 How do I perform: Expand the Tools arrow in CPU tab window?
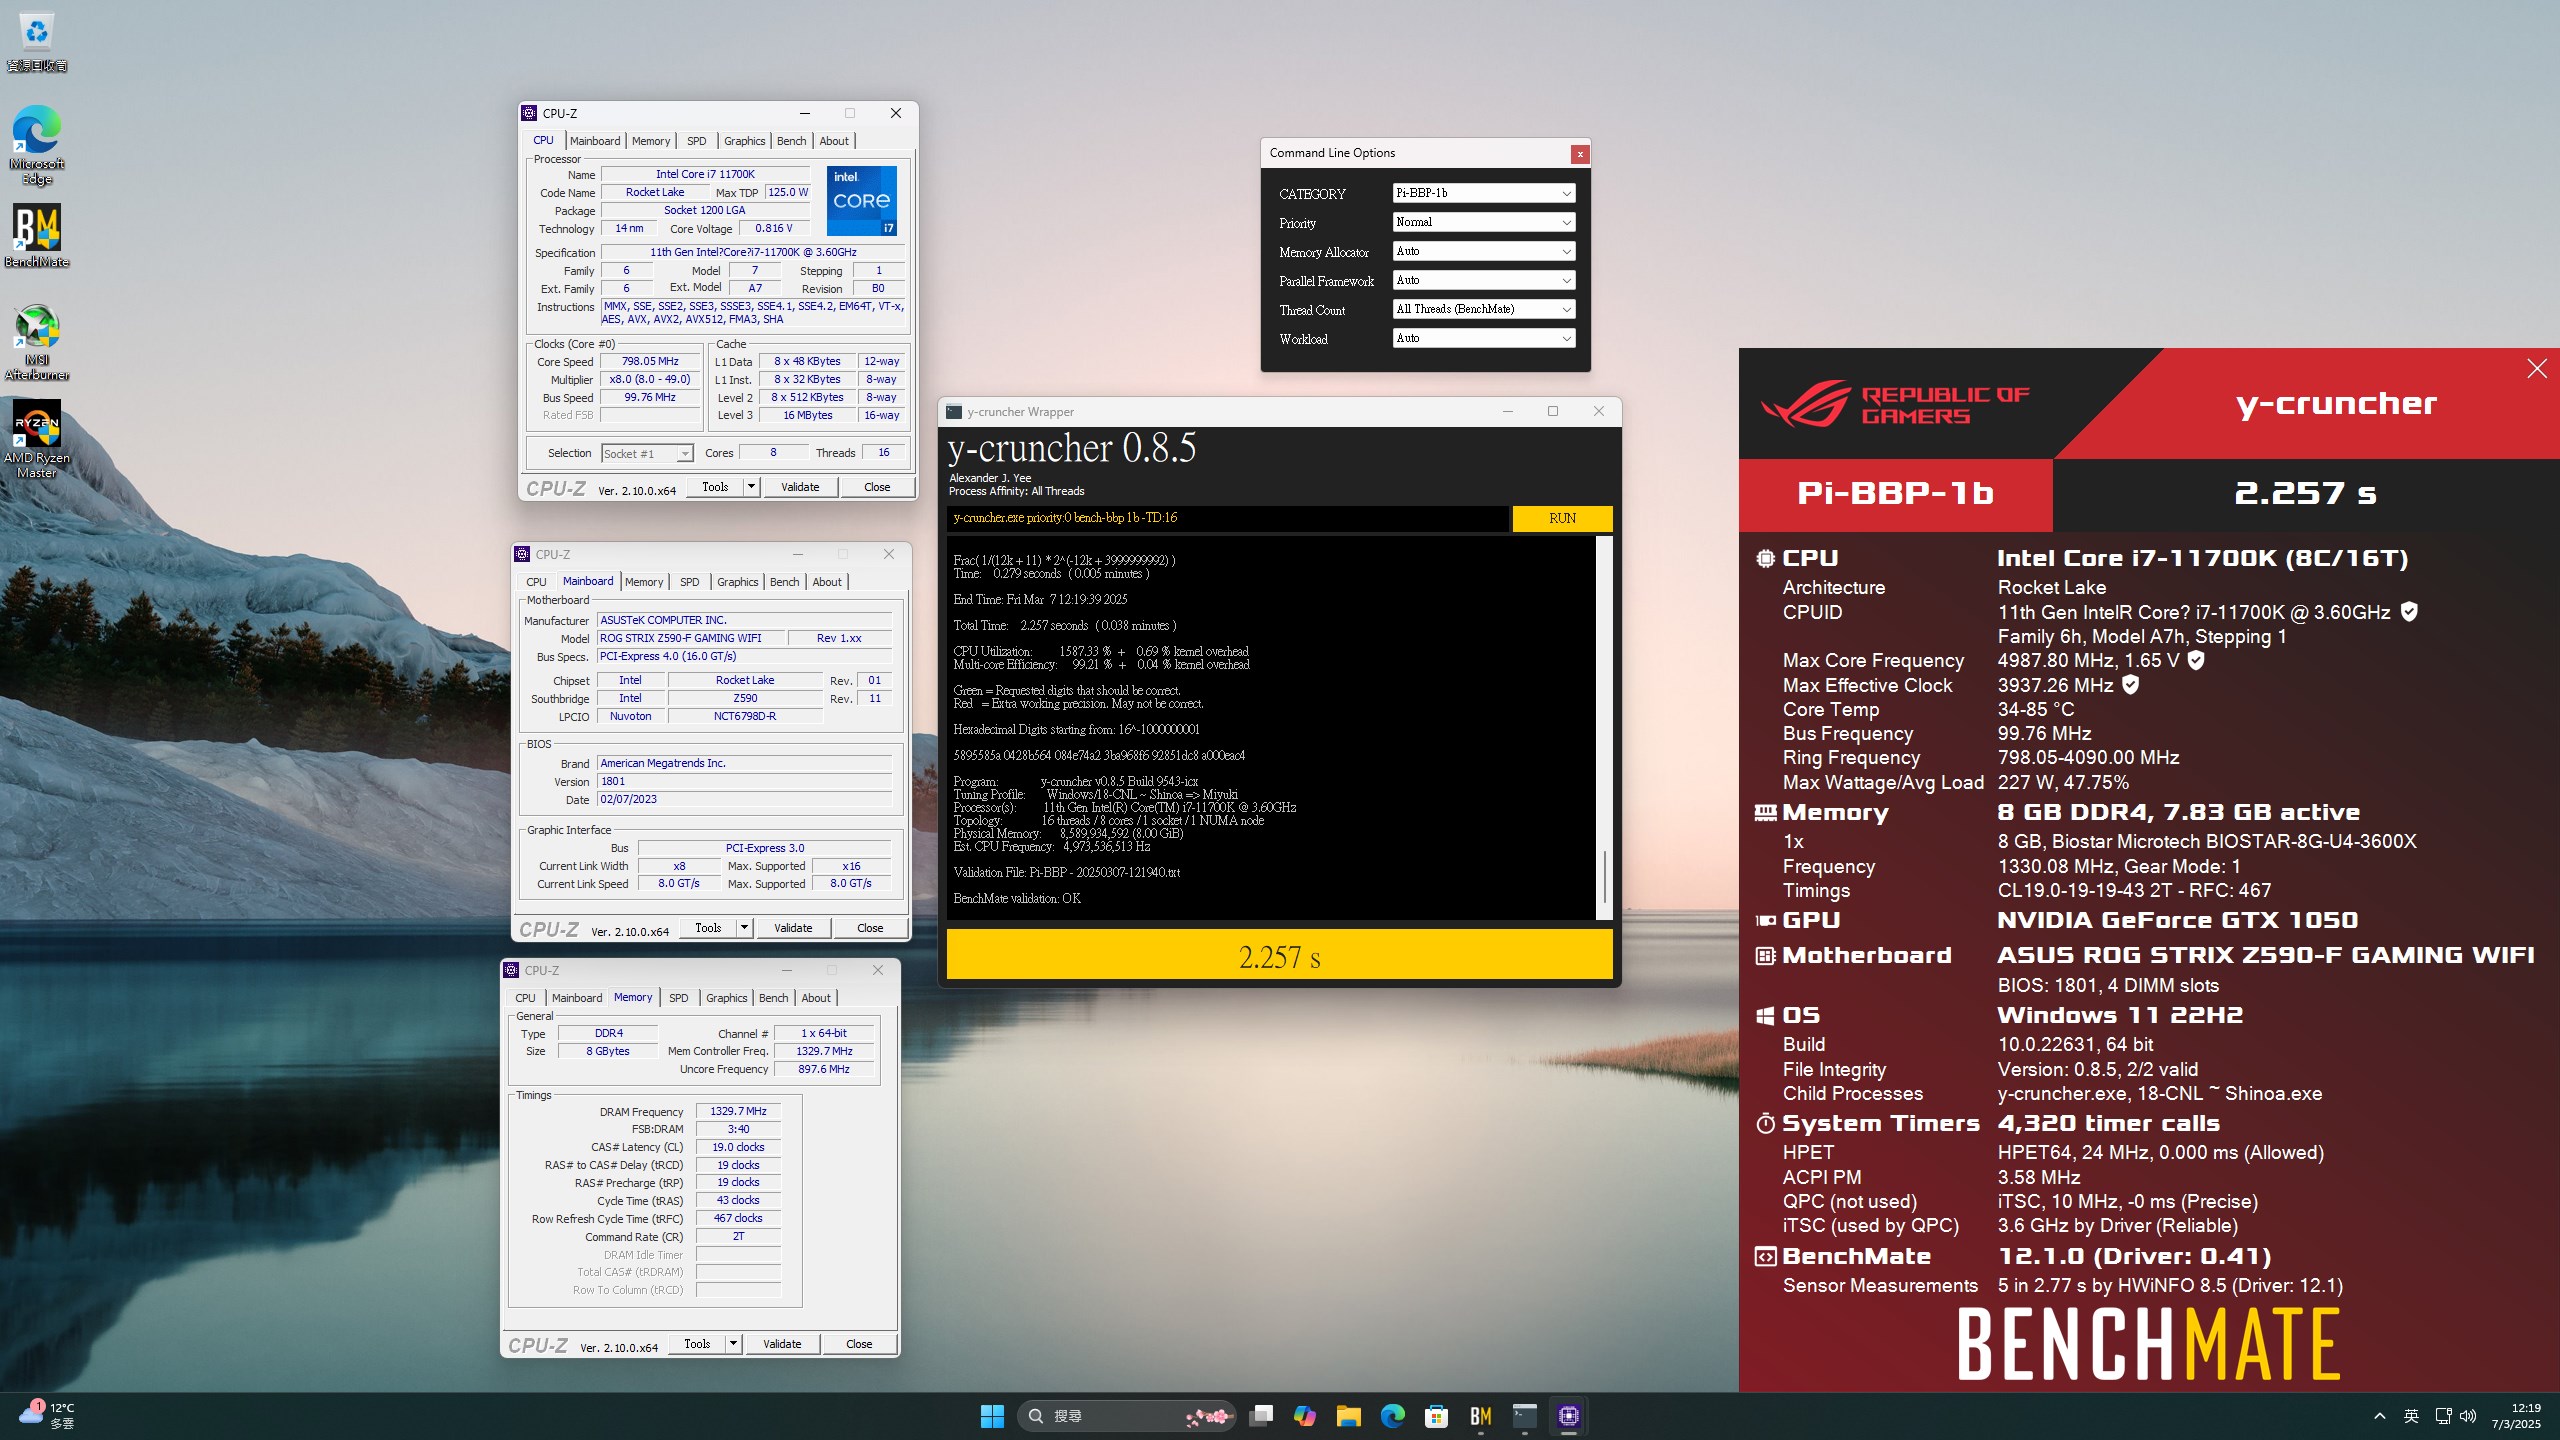click(x=752, y=487)
